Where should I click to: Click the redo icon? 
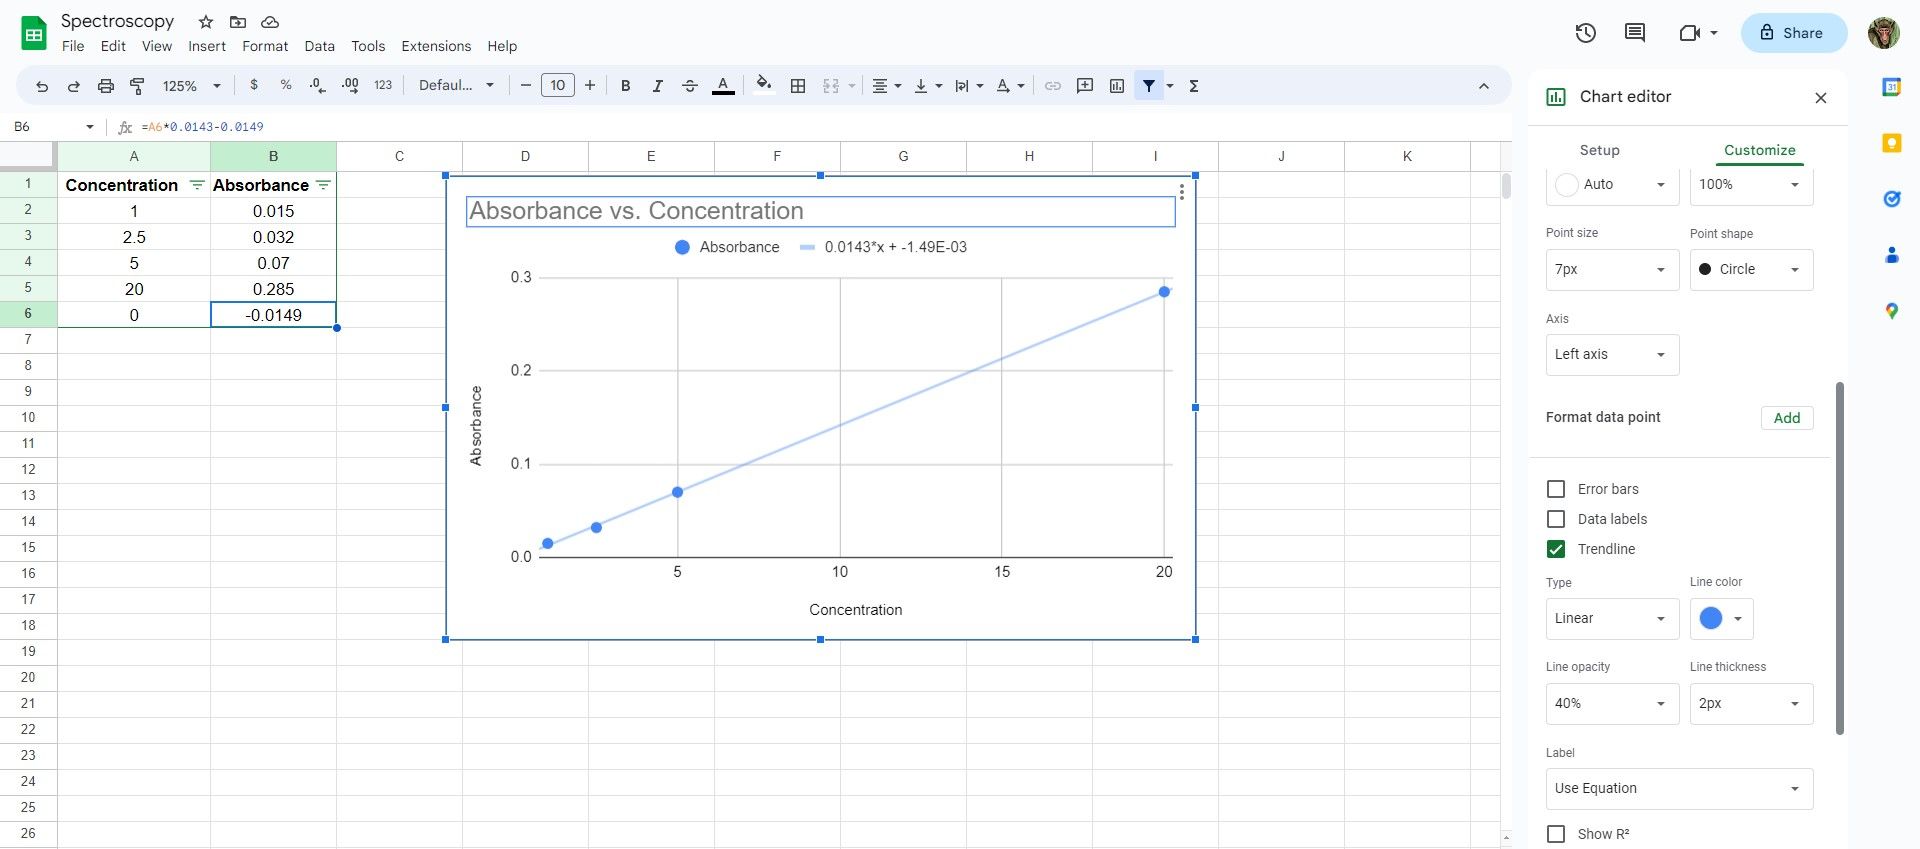click(x=74, y=86)
